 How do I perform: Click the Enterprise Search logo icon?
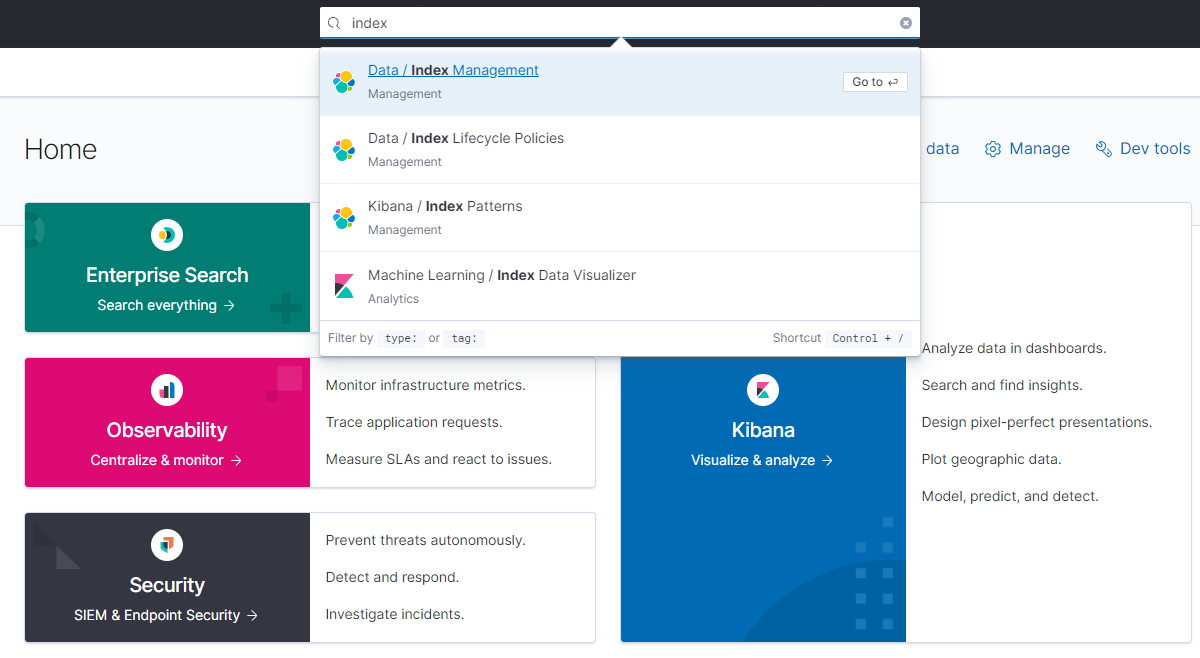point(167,235)
